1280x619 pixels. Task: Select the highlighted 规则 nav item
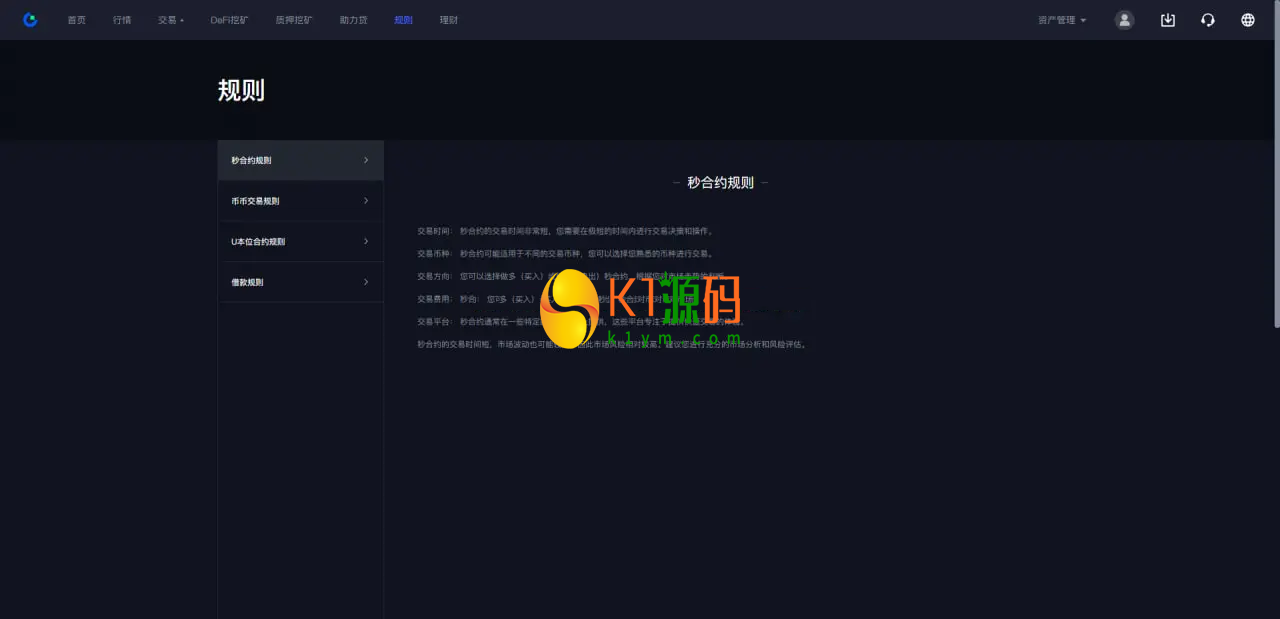403,20
